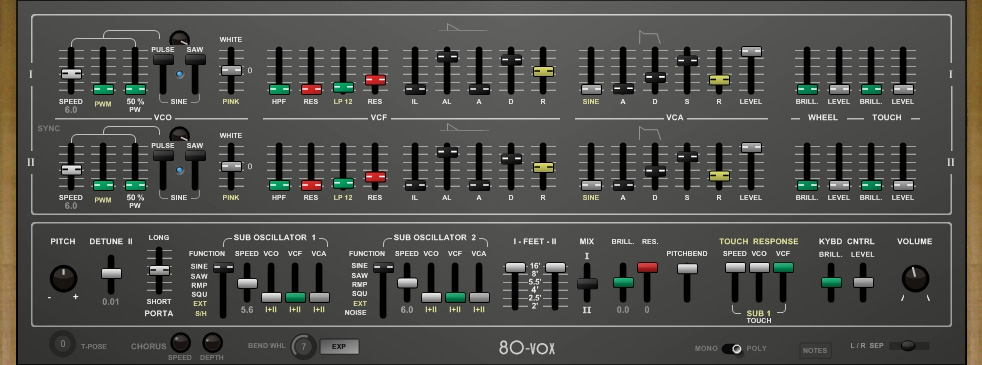This screenshot has height=365, width=982.
Task: Open row I LP 12 filter type selector
Action: tap(343, 101)
